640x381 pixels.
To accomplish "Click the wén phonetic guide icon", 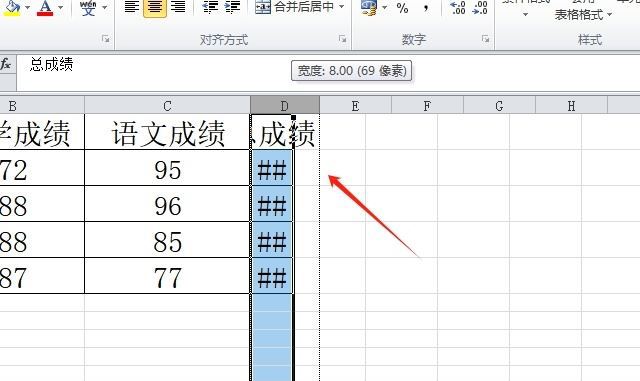I will pos(88,8).
